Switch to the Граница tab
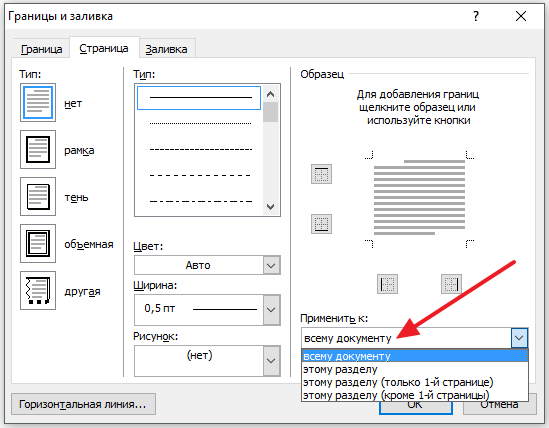Screen dimensions: 549x428 point(41,49)
